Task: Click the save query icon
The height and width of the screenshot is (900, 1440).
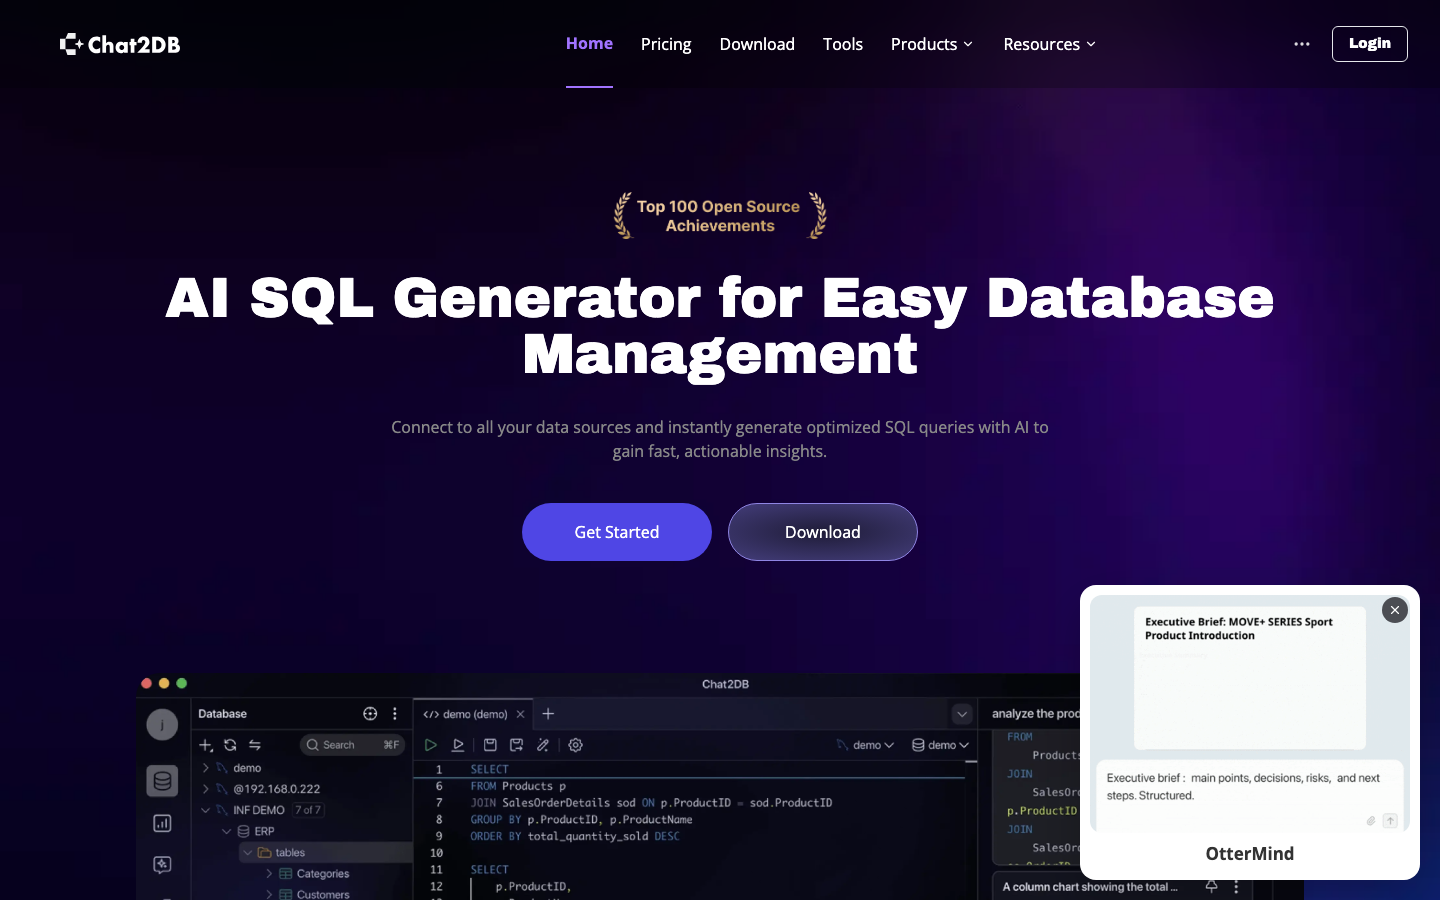Action: pyautogui.click(x=490, y=745)
